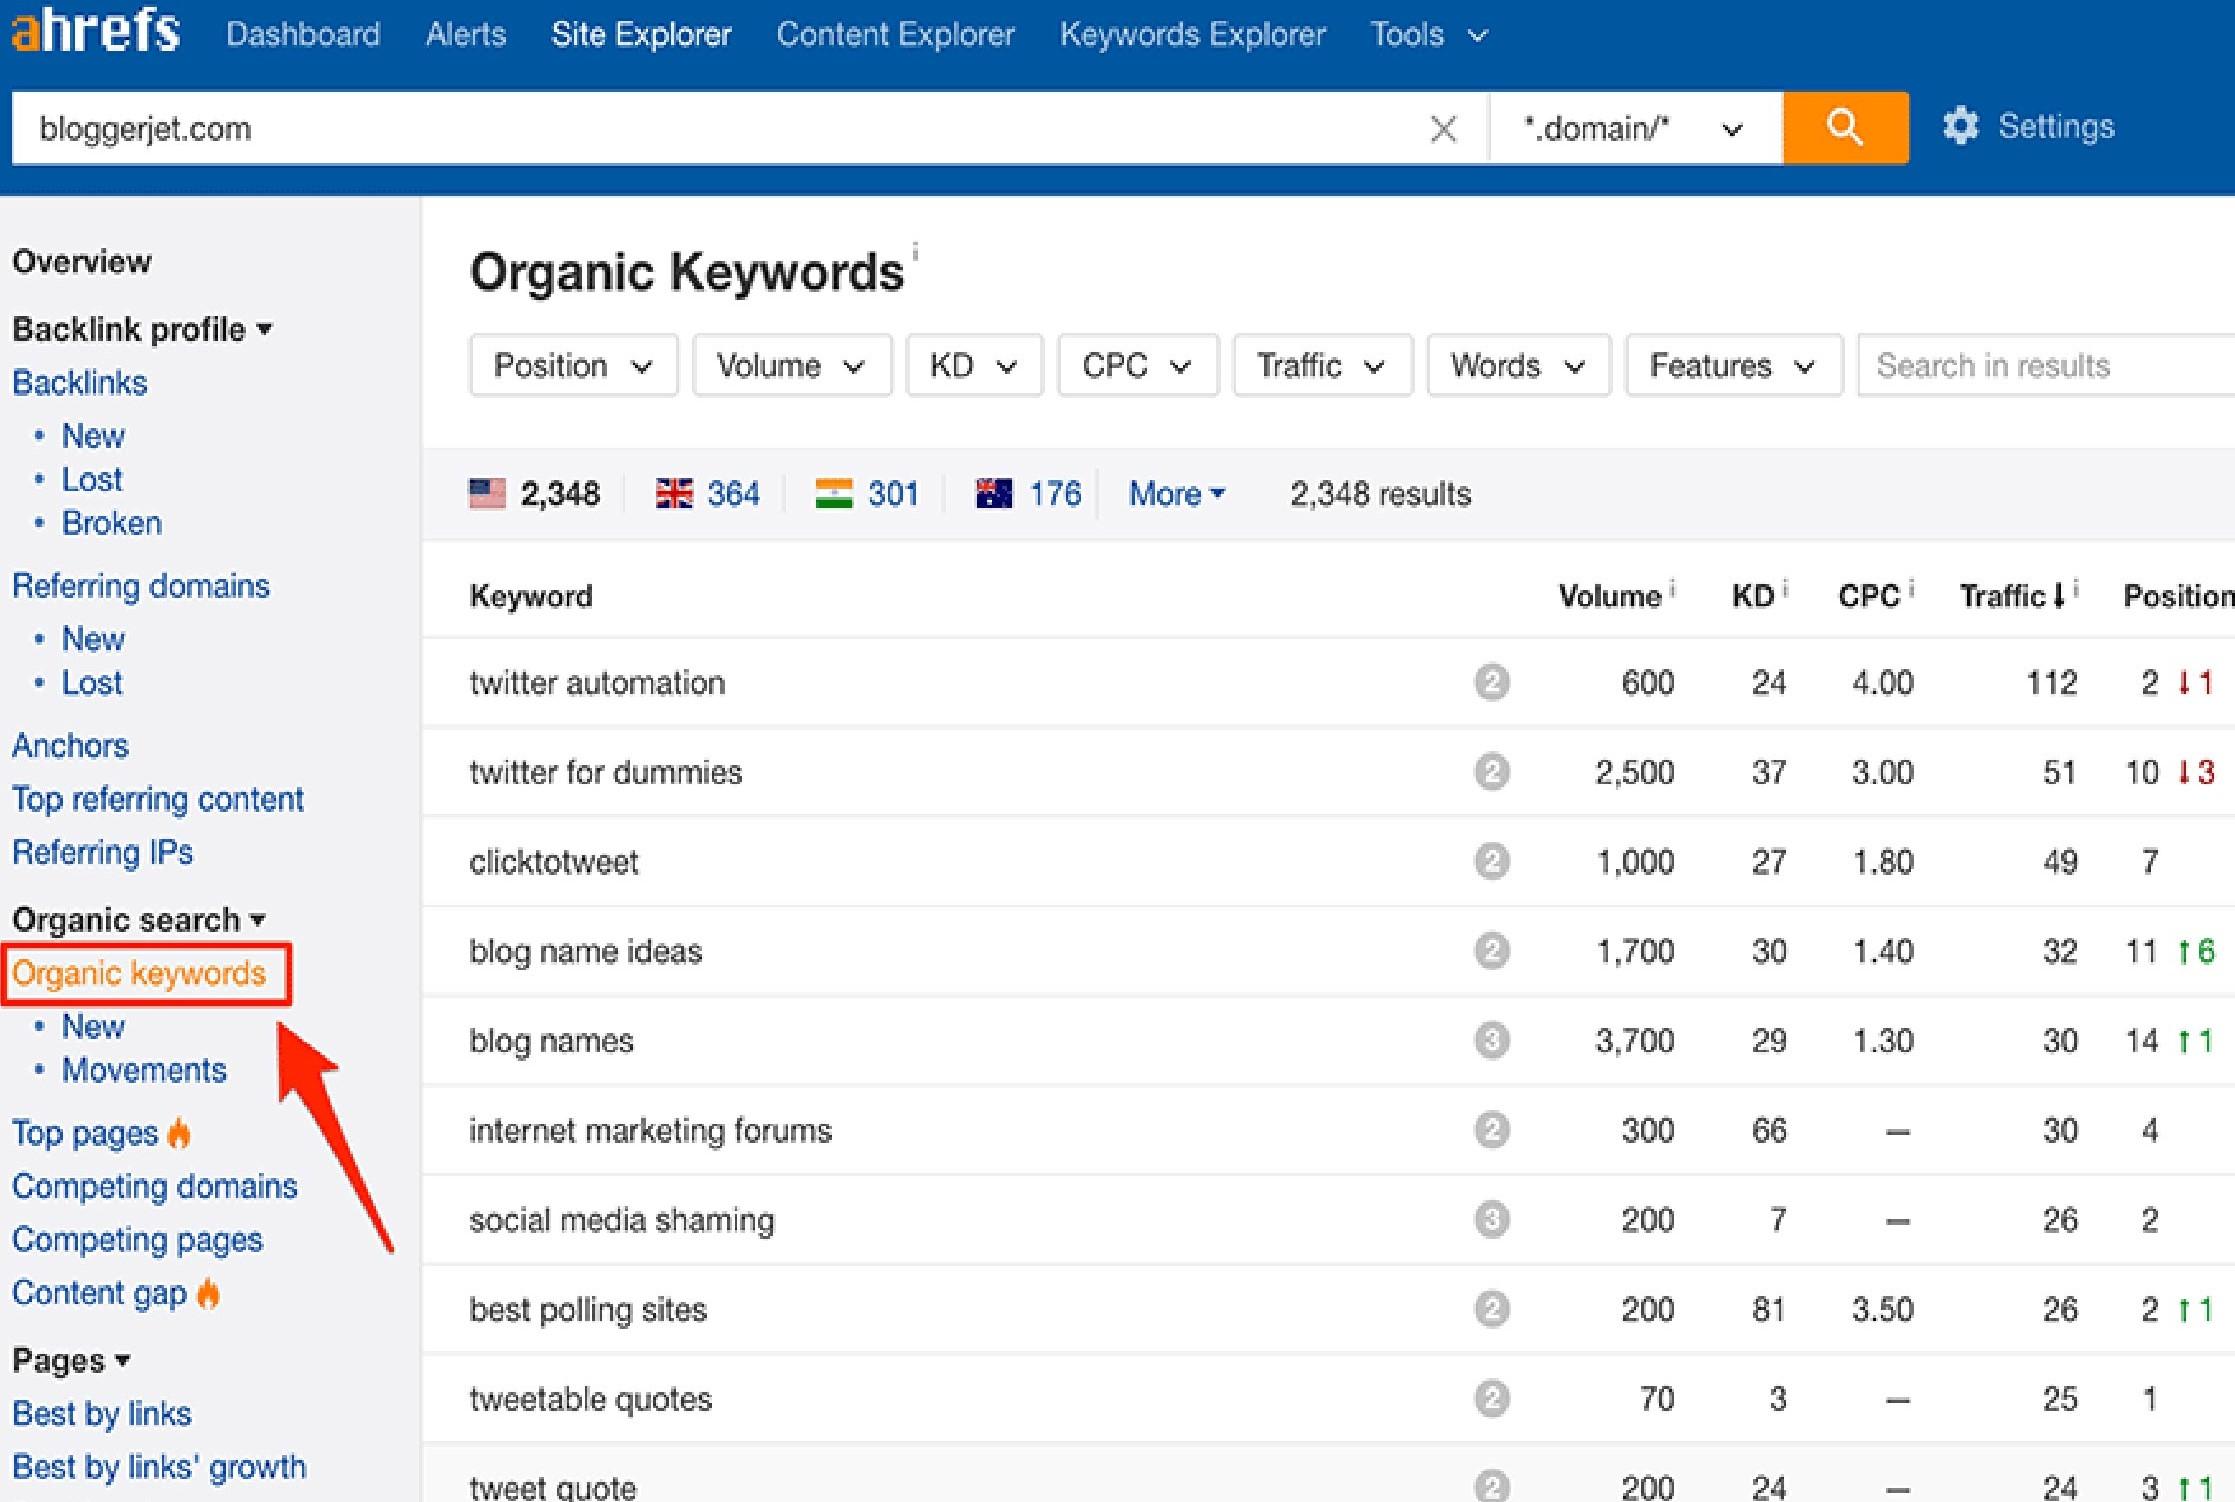Click the info icon next to Organic Keywords
The height and width of the screenshot is (1502, 2235).
pyautogui.click(x=916, y=250)
